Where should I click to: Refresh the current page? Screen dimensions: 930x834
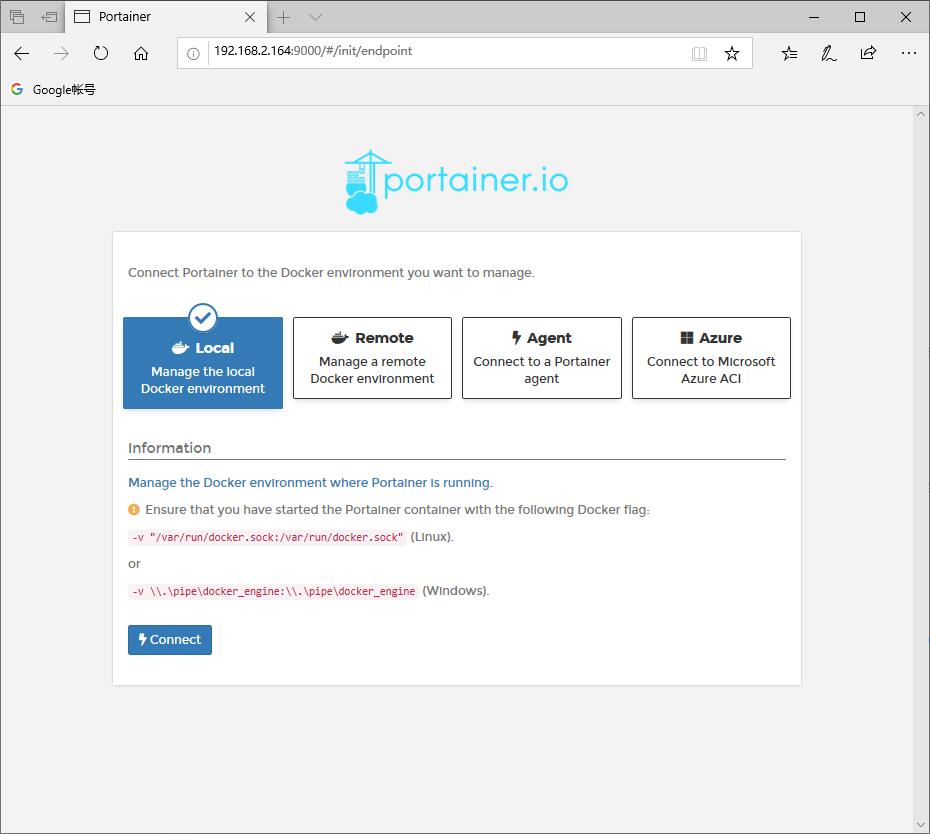pos(101,54)
